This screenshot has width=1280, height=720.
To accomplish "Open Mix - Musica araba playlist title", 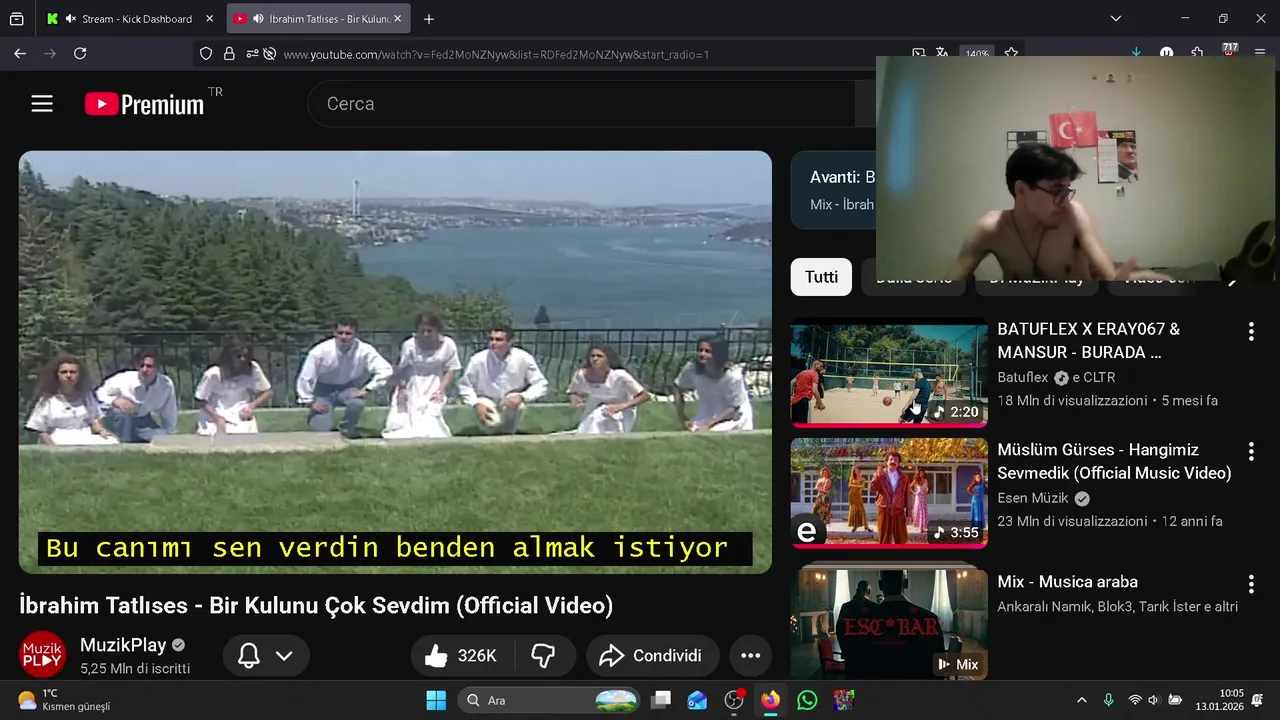I will 1067,582.
